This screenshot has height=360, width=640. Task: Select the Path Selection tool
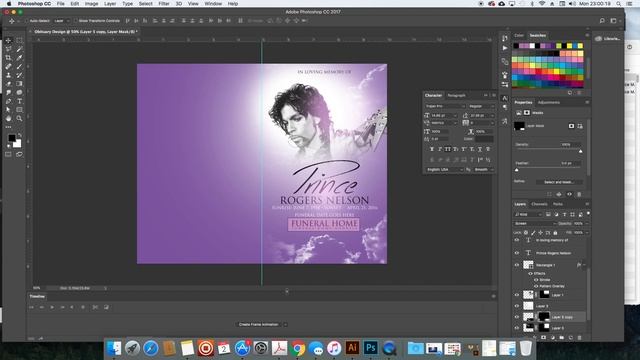[8, 110]
